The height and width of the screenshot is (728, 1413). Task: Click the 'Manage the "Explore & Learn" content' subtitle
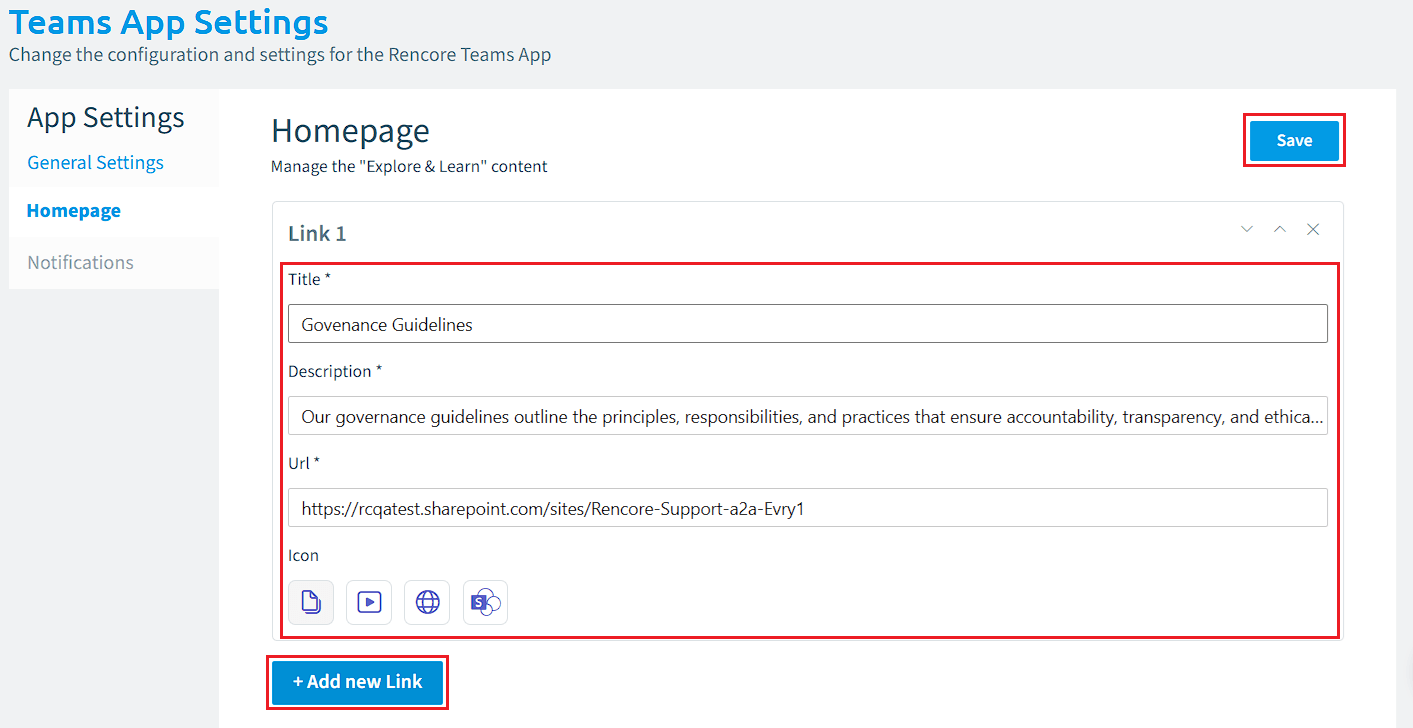coord(409,167)
